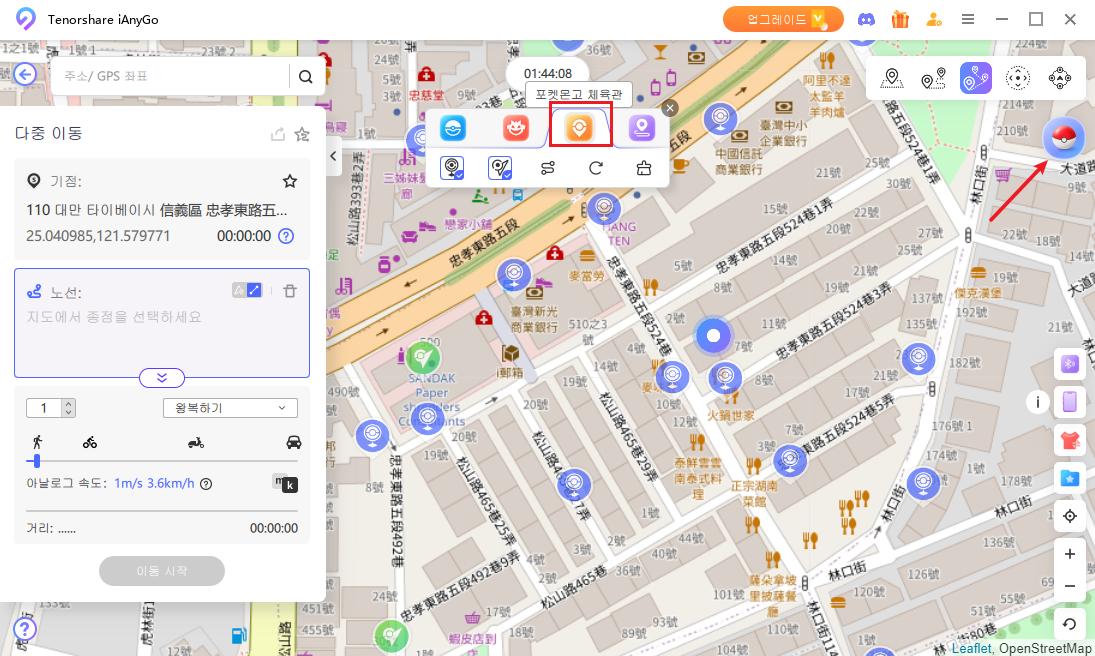Open the gift box icon
The height and width of the screenshot is (656, 1095).
900,19
